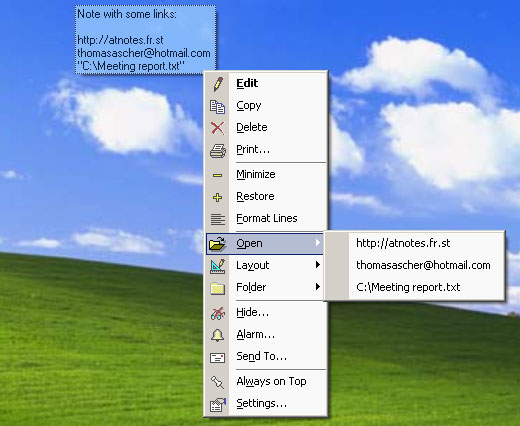Click the yellow minus Minimize icon
The image size is (520, 426).
[x=217, y=175]
